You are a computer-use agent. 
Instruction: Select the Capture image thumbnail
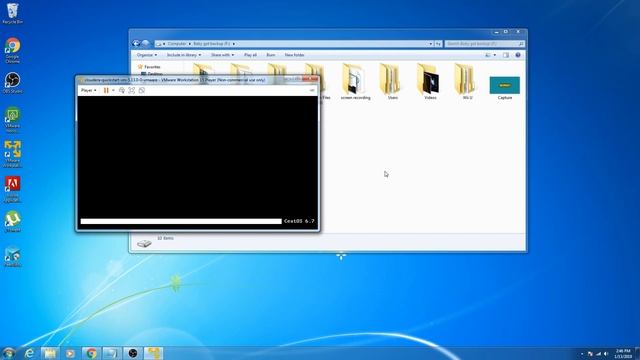505,88
